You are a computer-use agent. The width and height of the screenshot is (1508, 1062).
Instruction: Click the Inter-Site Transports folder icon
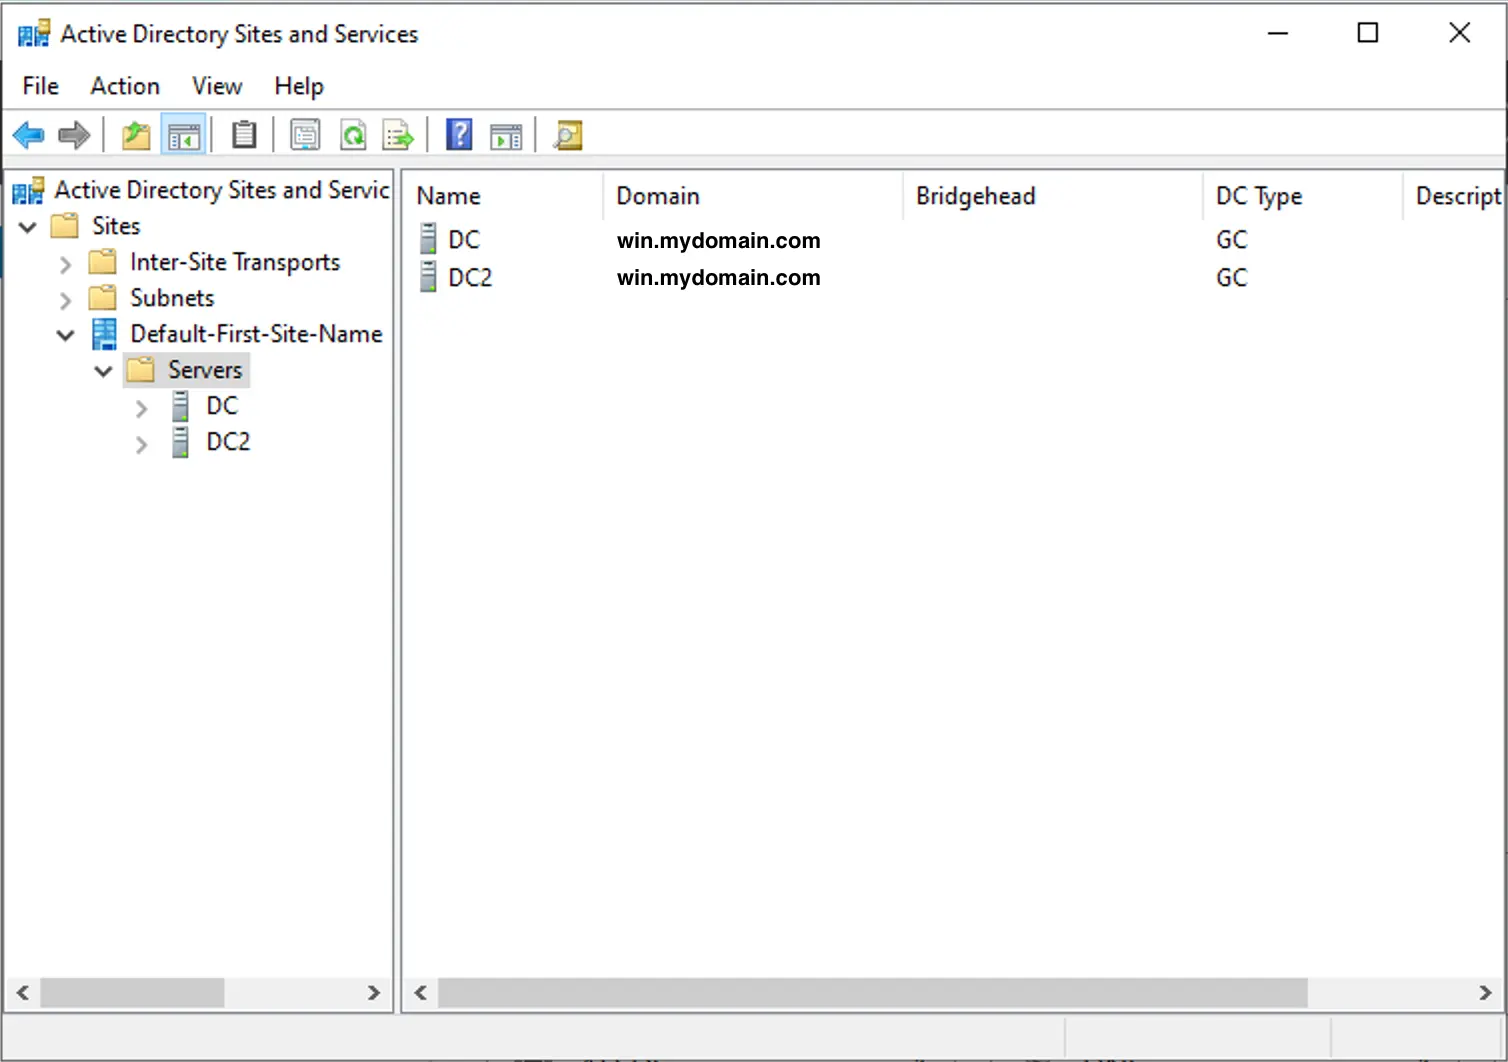pyautogui.click(x=103, y=262)
